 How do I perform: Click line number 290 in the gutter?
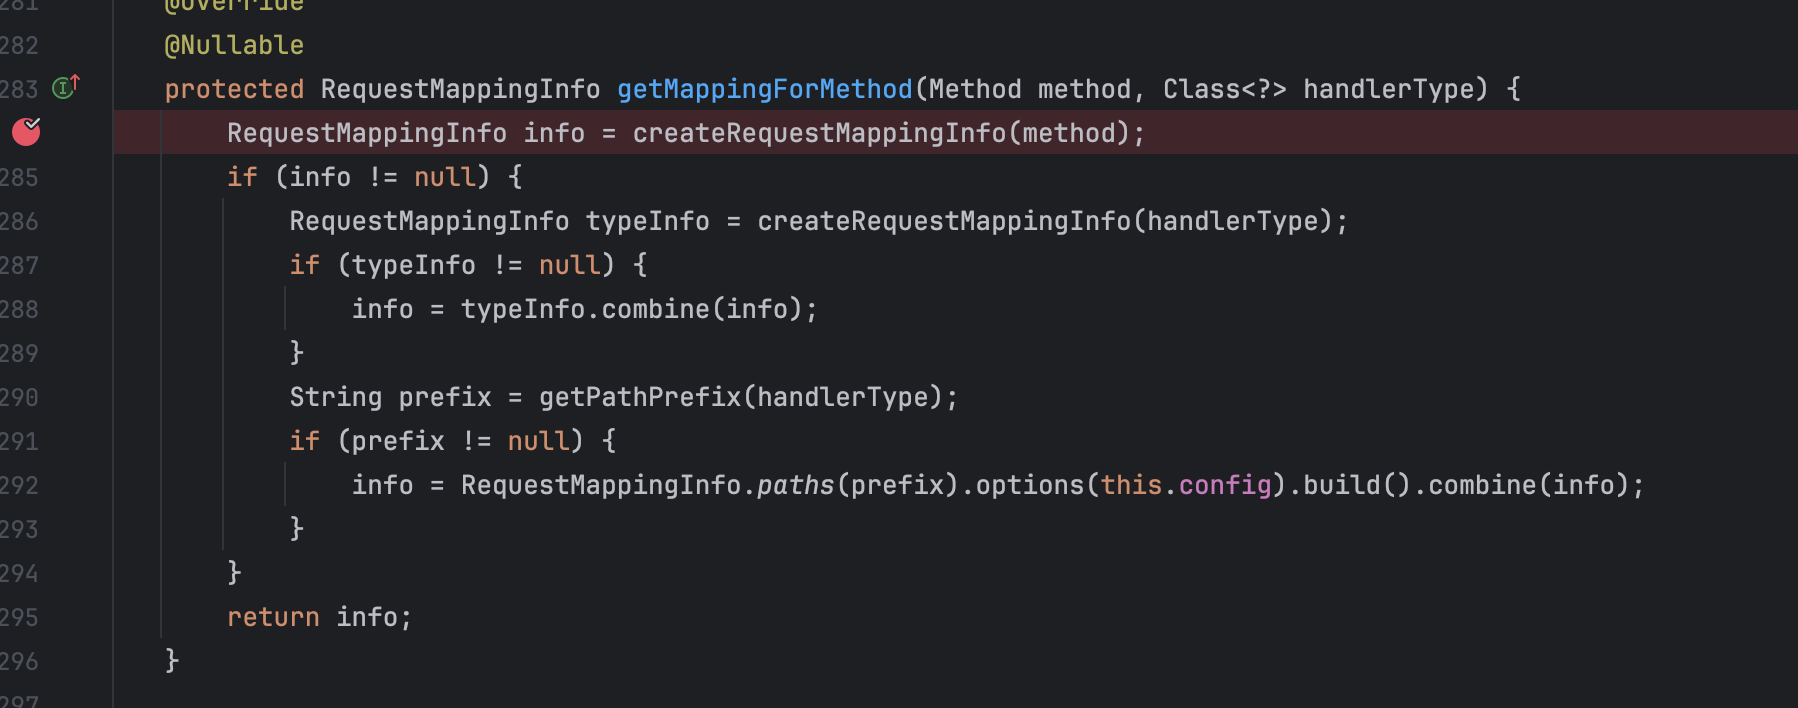pos(19,397)
